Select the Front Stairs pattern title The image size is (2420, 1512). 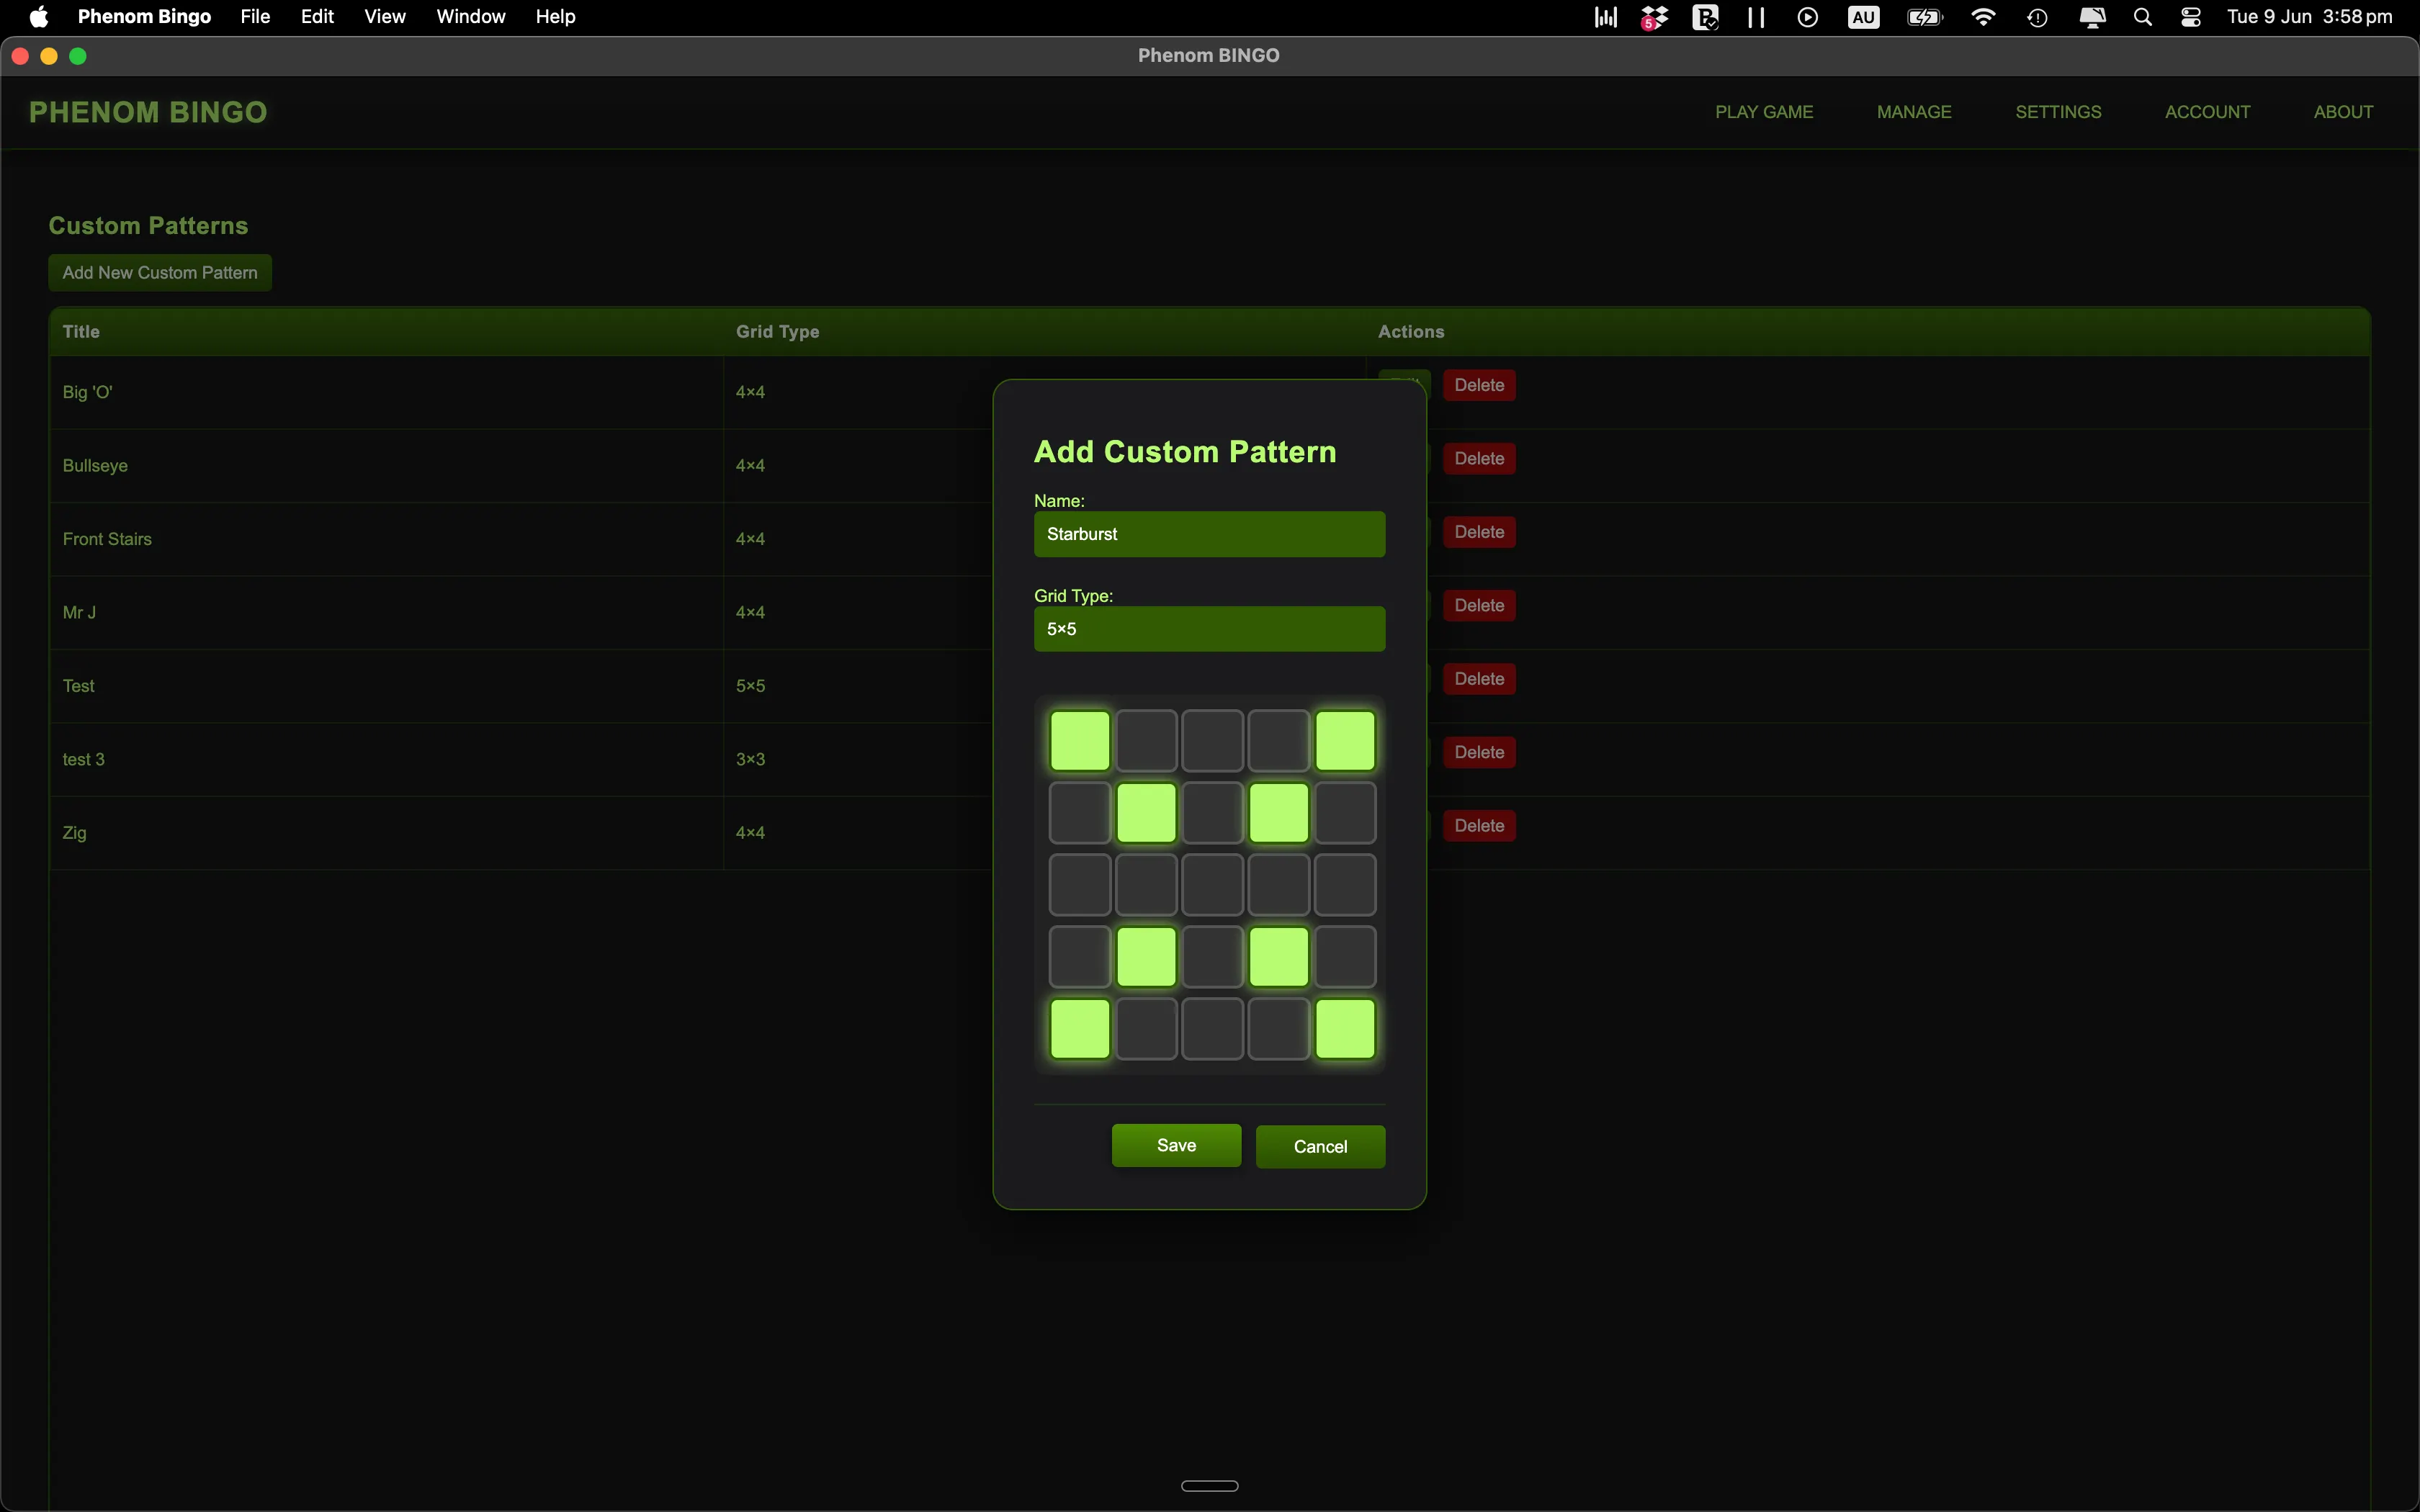(107, 539)
